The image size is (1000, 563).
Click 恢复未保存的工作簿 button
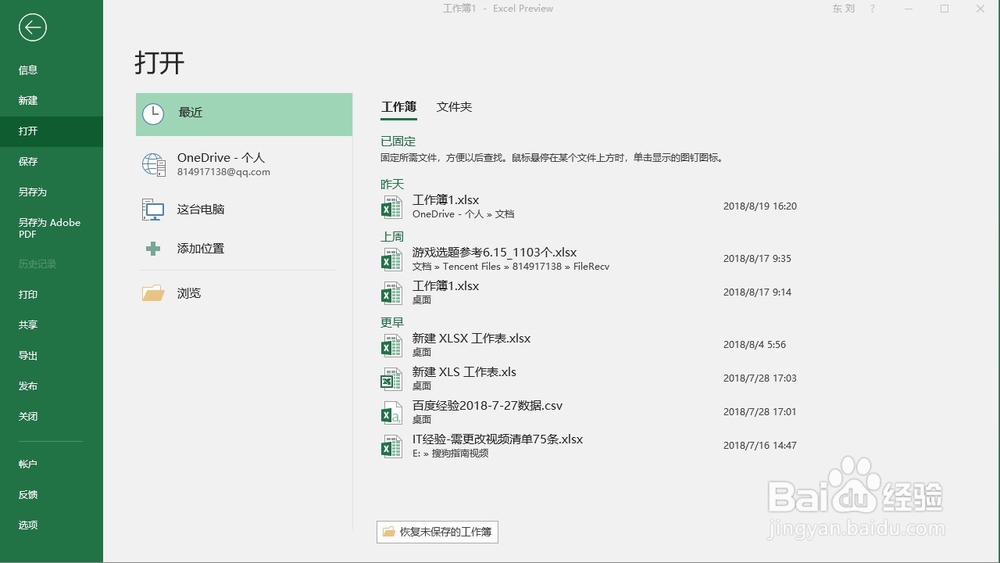(x=438, y=532)
